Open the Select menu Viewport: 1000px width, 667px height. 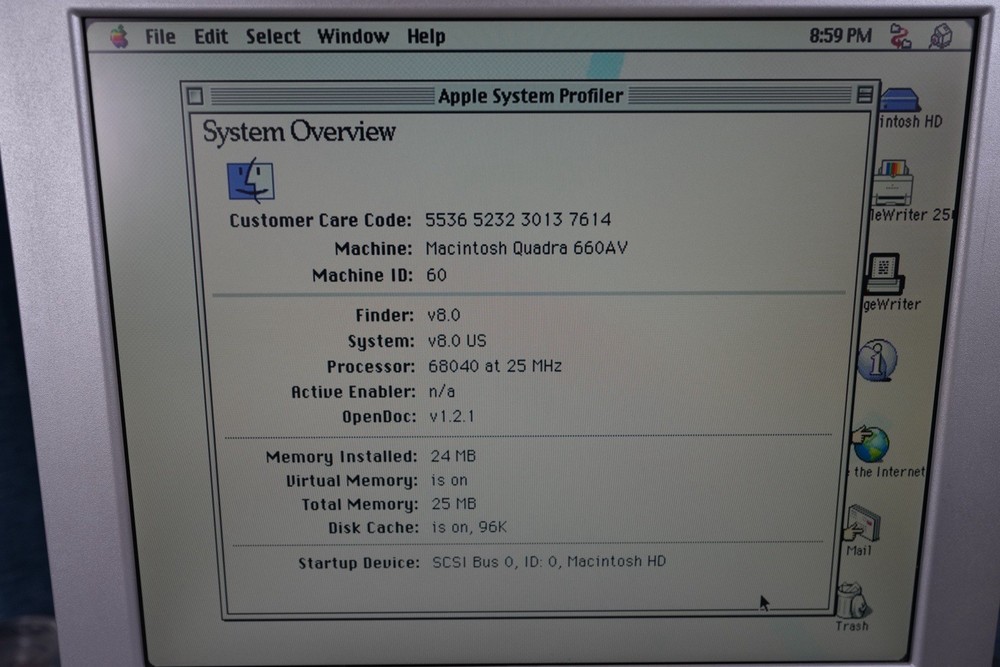pos(273,36)
